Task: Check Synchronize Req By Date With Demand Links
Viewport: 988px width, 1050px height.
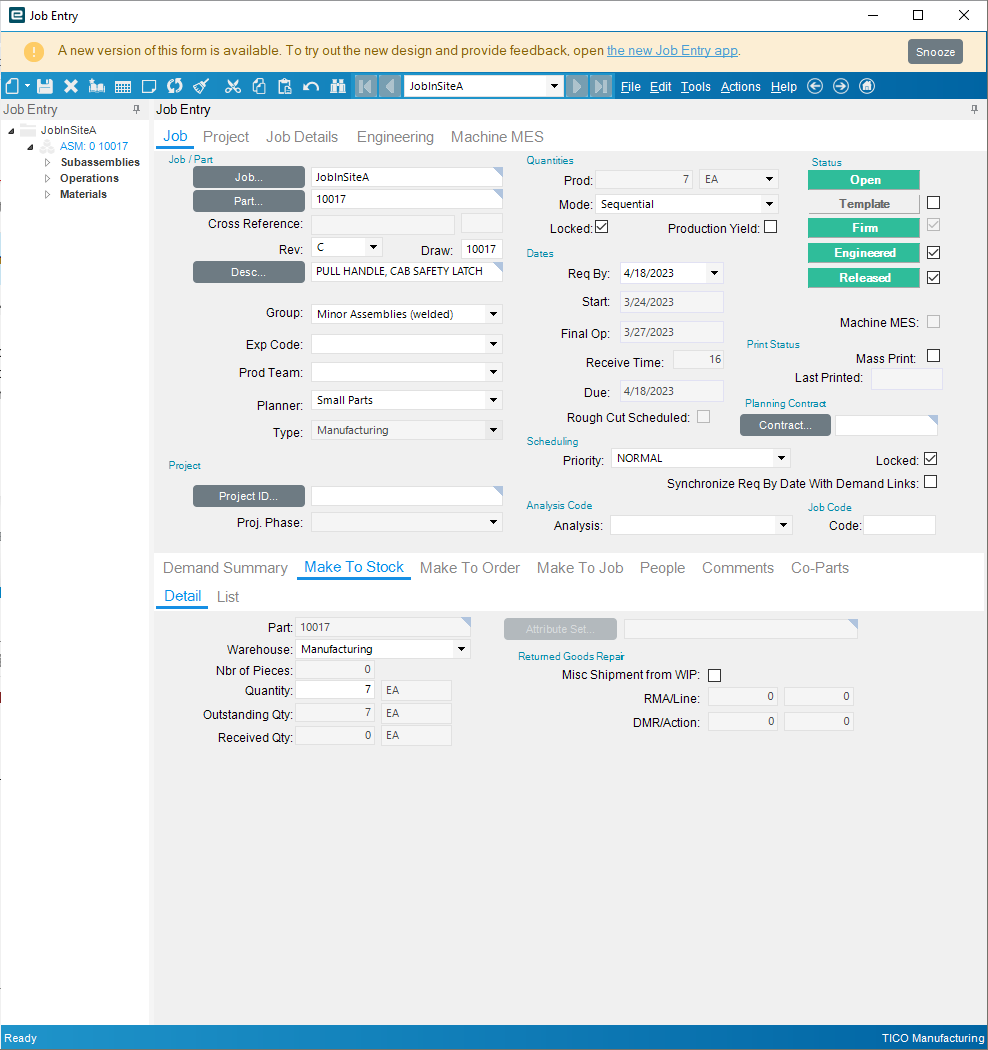Action: tap(930, 482)
